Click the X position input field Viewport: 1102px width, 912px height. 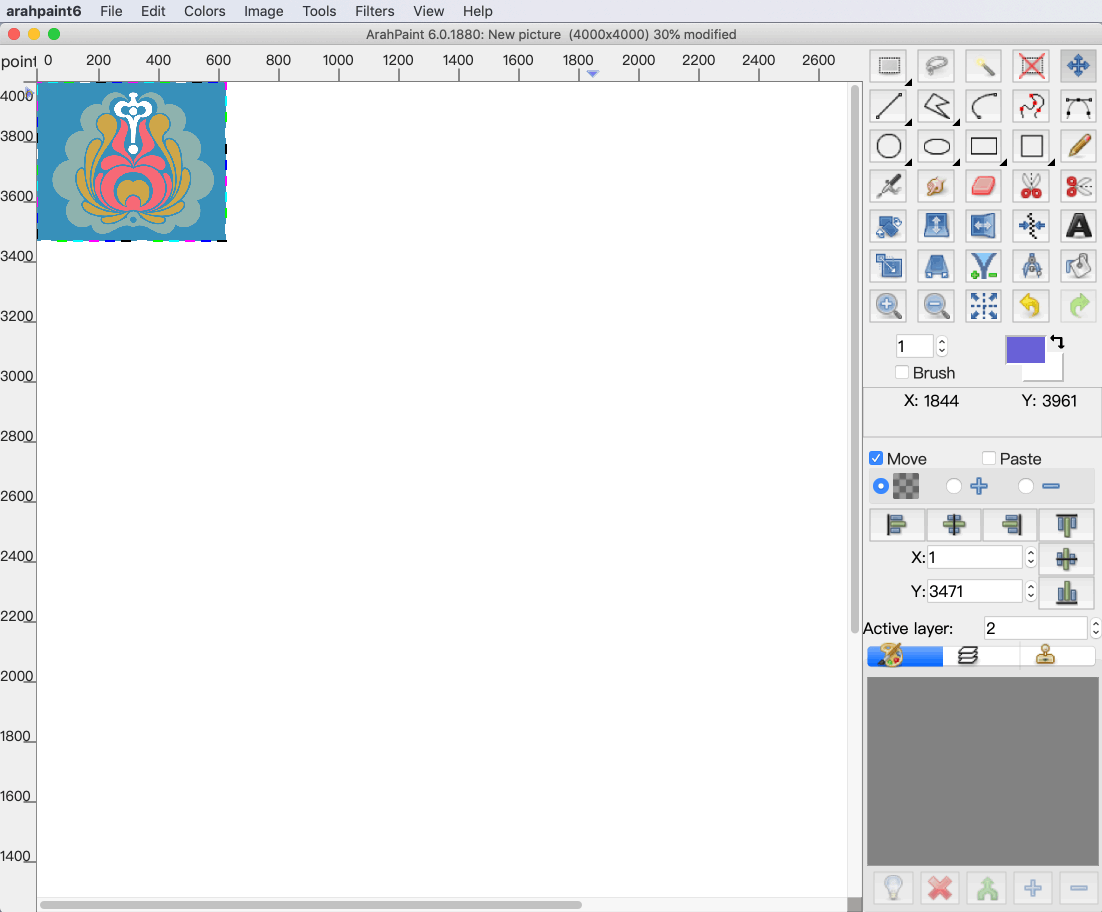tap(974, 557)
